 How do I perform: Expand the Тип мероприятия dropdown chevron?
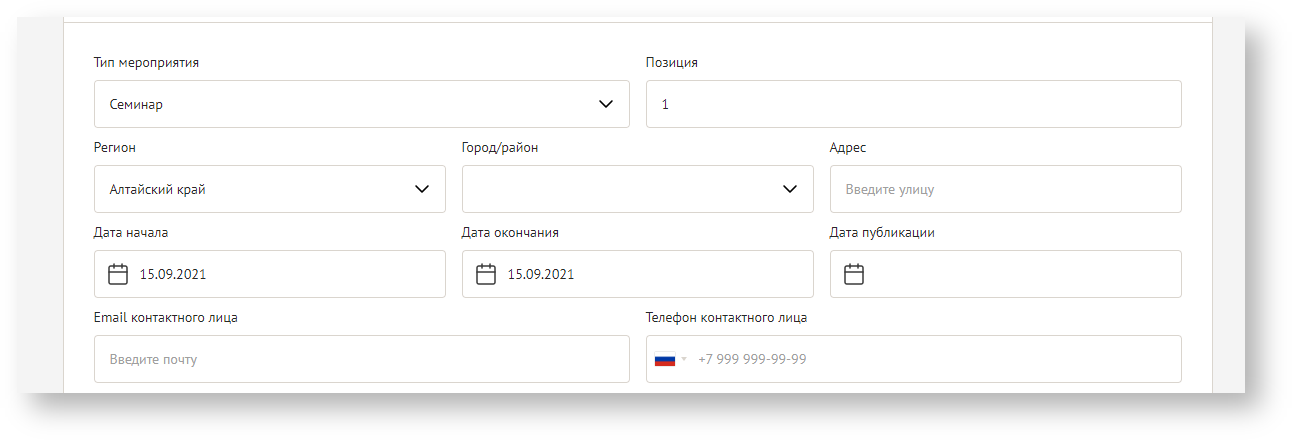click(605, 104)
